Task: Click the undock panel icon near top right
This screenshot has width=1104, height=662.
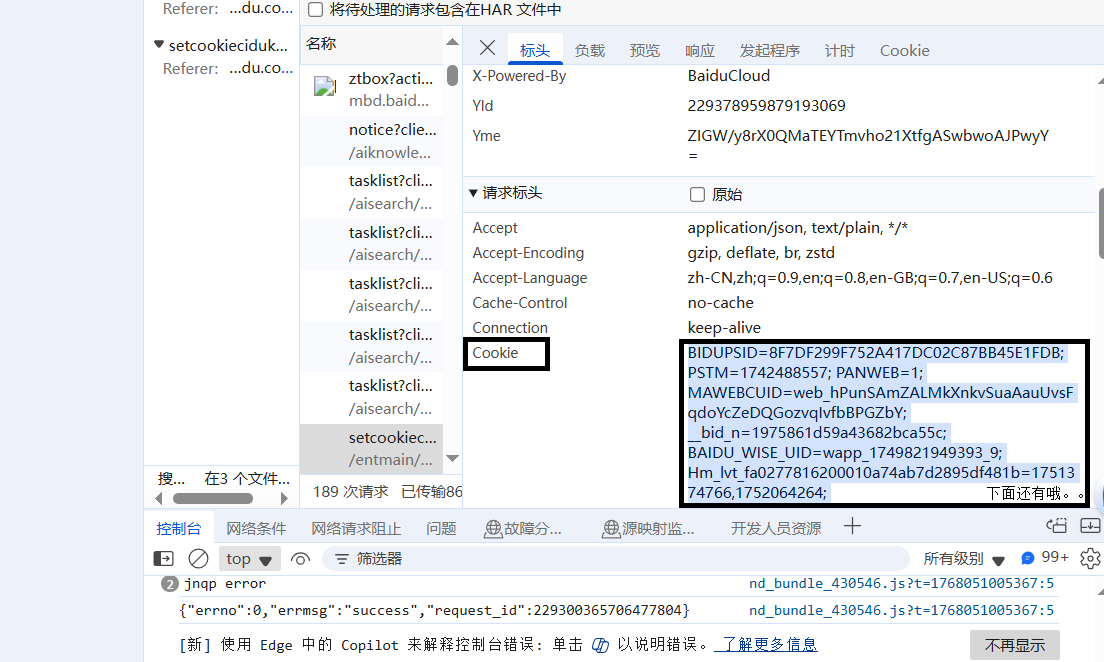Action: [x=1056, y=525]
